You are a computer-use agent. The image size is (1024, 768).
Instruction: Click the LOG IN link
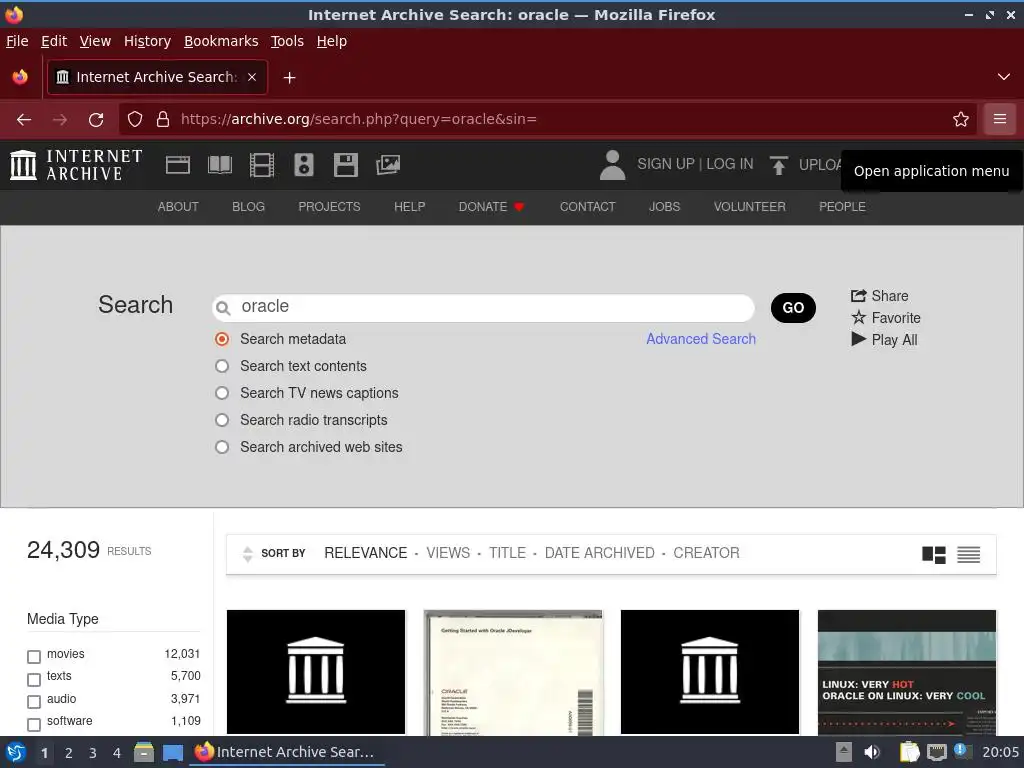coord(729,164)
